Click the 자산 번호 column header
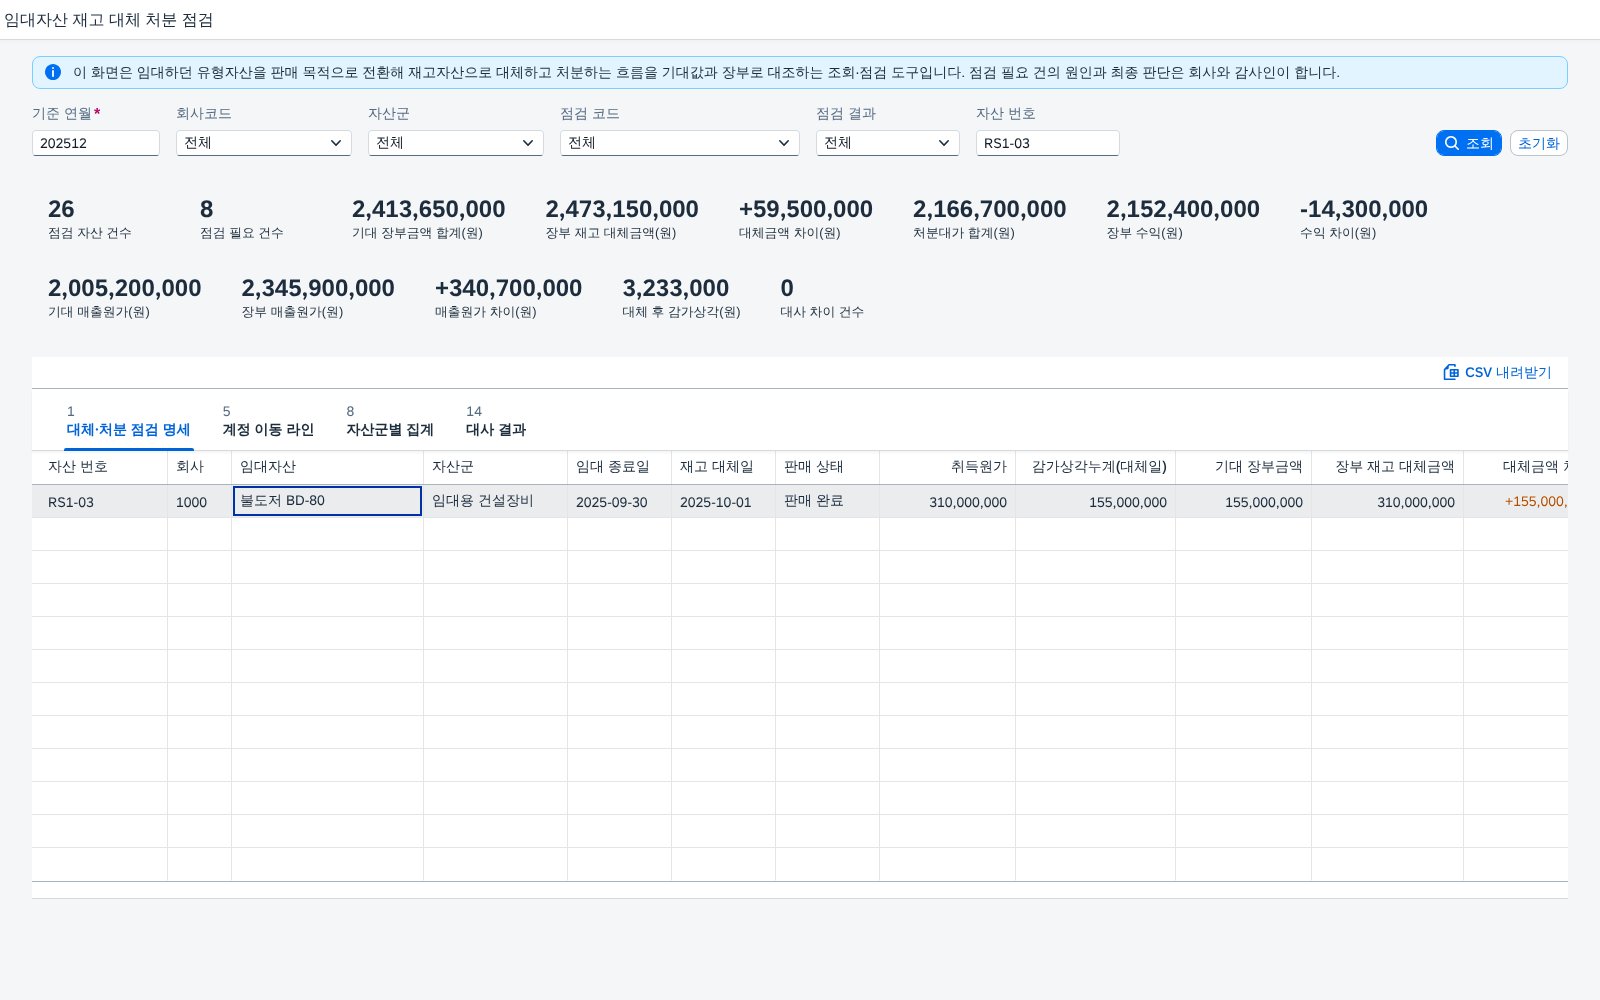The width and height of the screenshot is (1600, 1000). 100,467
